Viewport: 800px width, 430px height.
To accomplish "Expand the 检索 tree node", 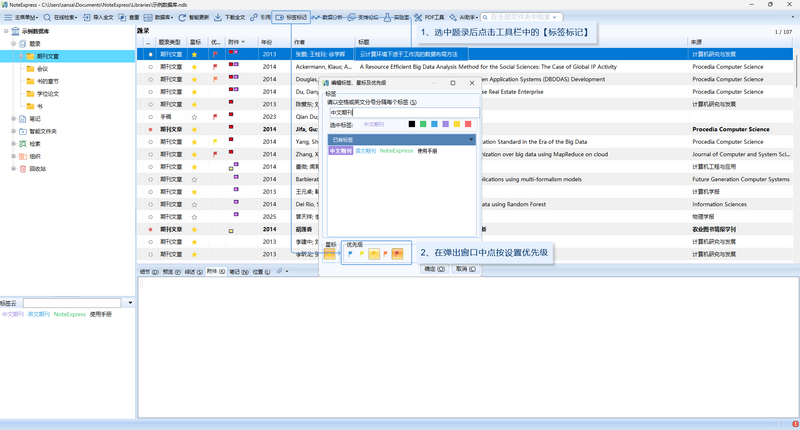I will [x=14, y=144].
